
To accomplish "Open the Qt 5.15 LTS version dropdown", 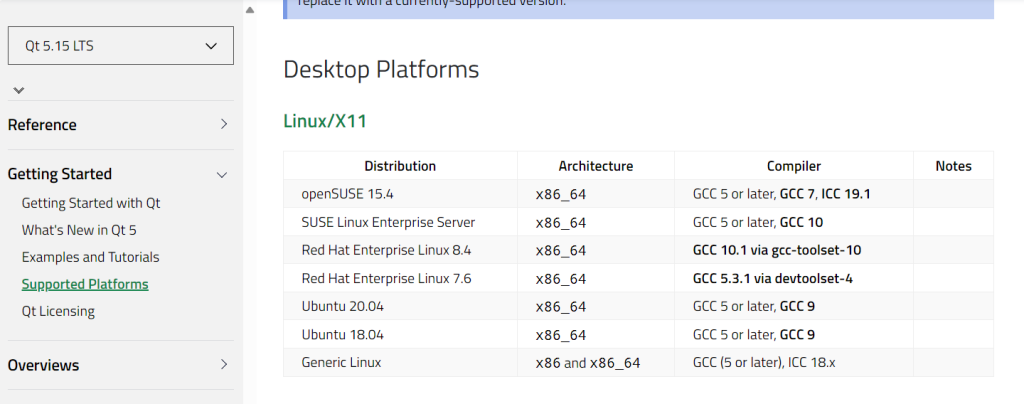I will (120, 46).
